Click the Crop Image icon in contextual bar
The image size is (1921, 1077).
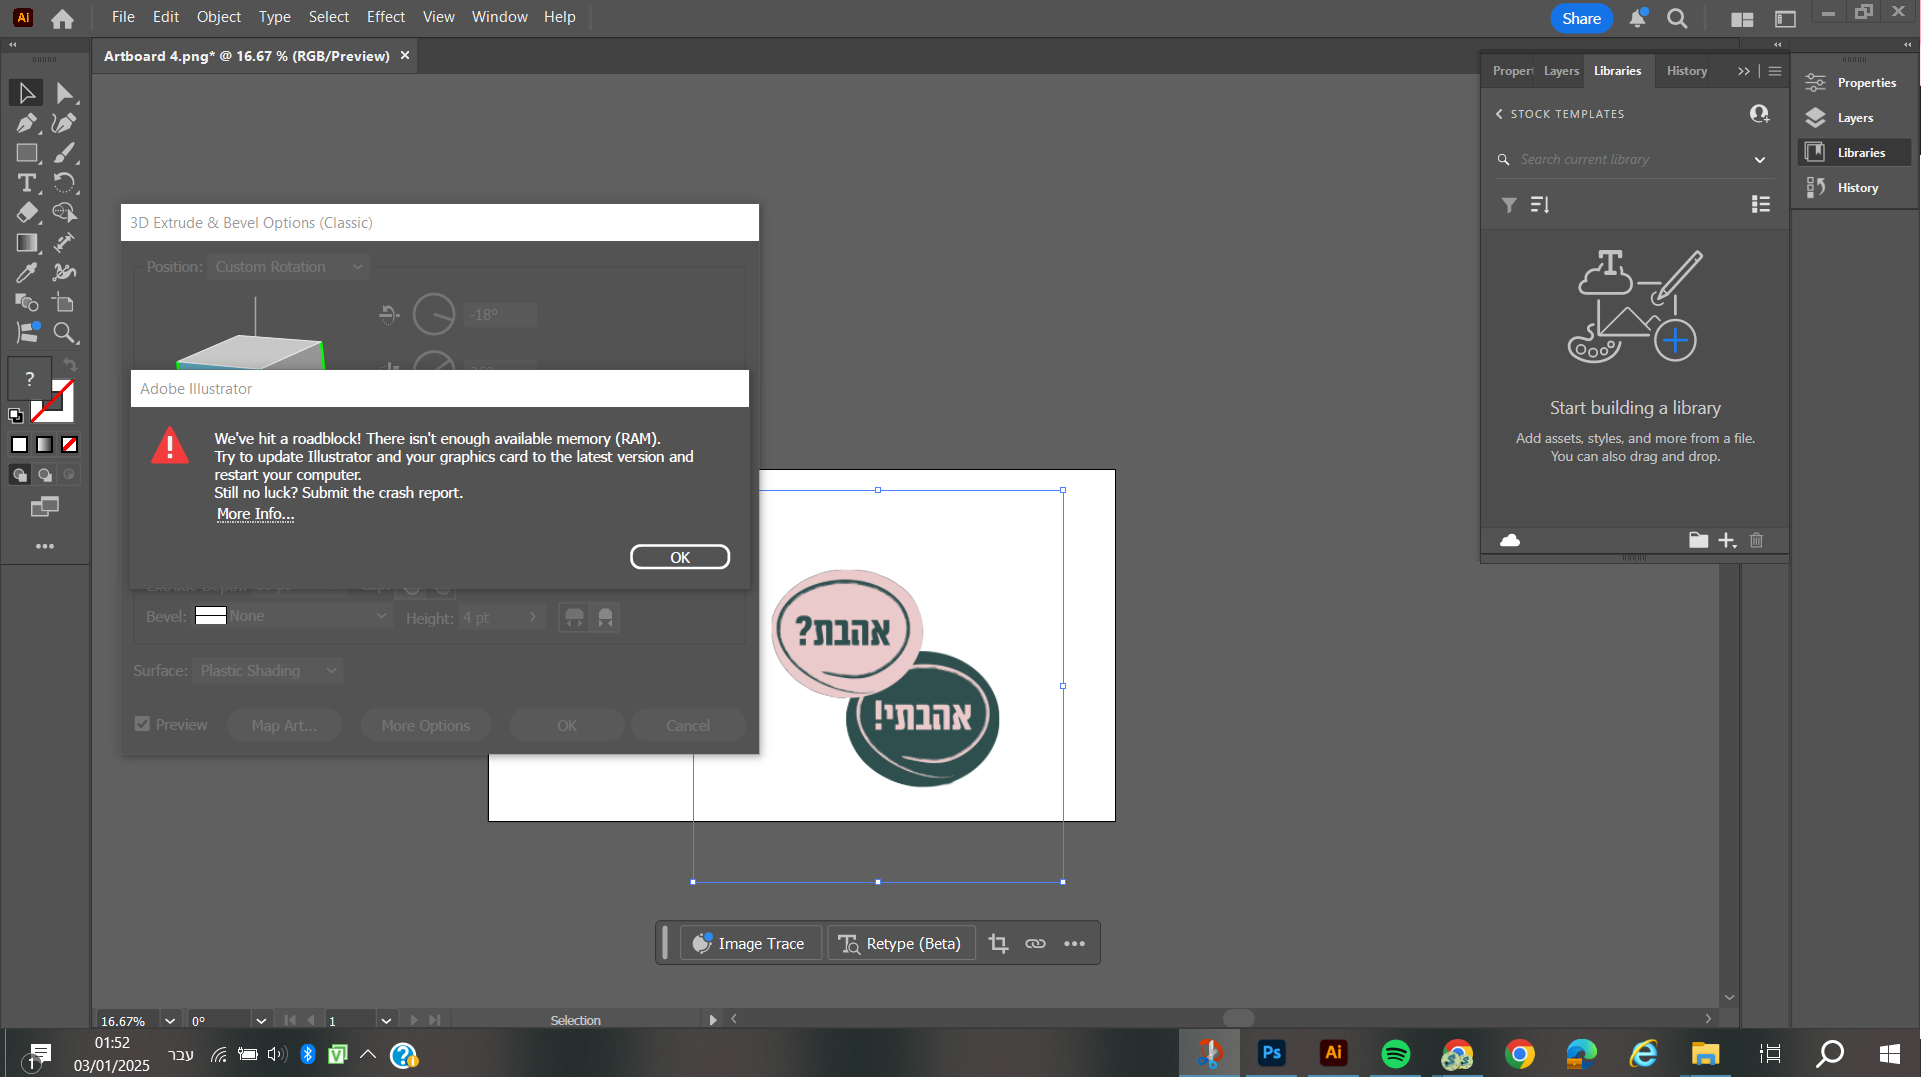[x=998, y=943]
